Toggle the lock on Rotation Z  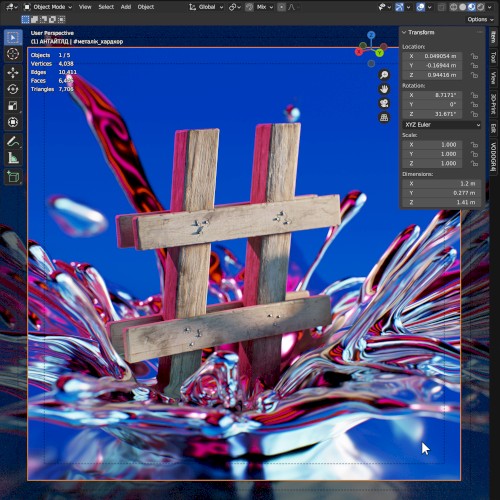point(474,114)
